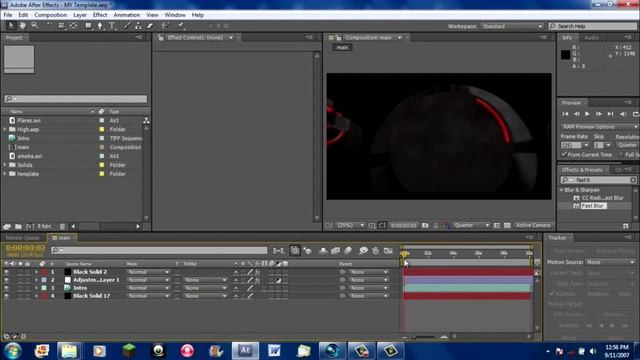Open the File menu

[8, 15]
